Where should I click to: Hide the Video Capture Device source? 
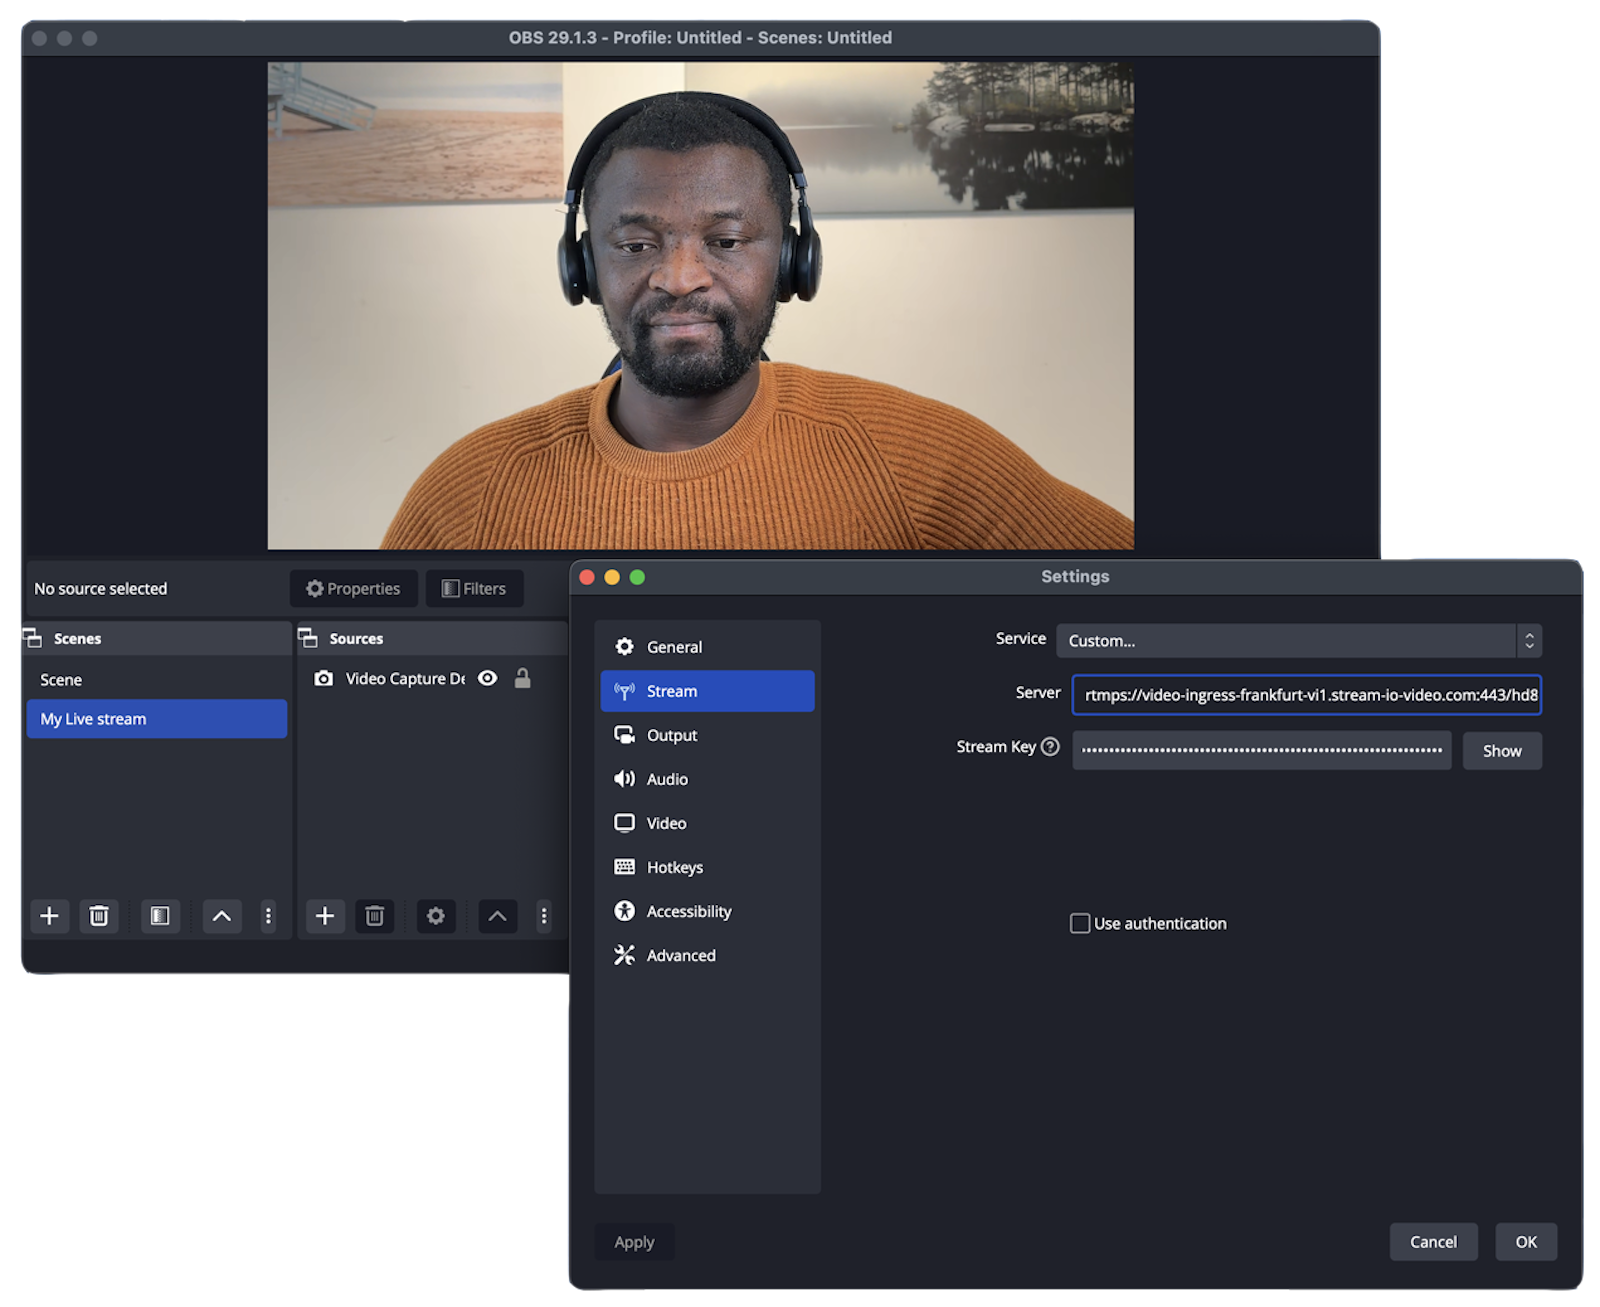coord(487,678)
